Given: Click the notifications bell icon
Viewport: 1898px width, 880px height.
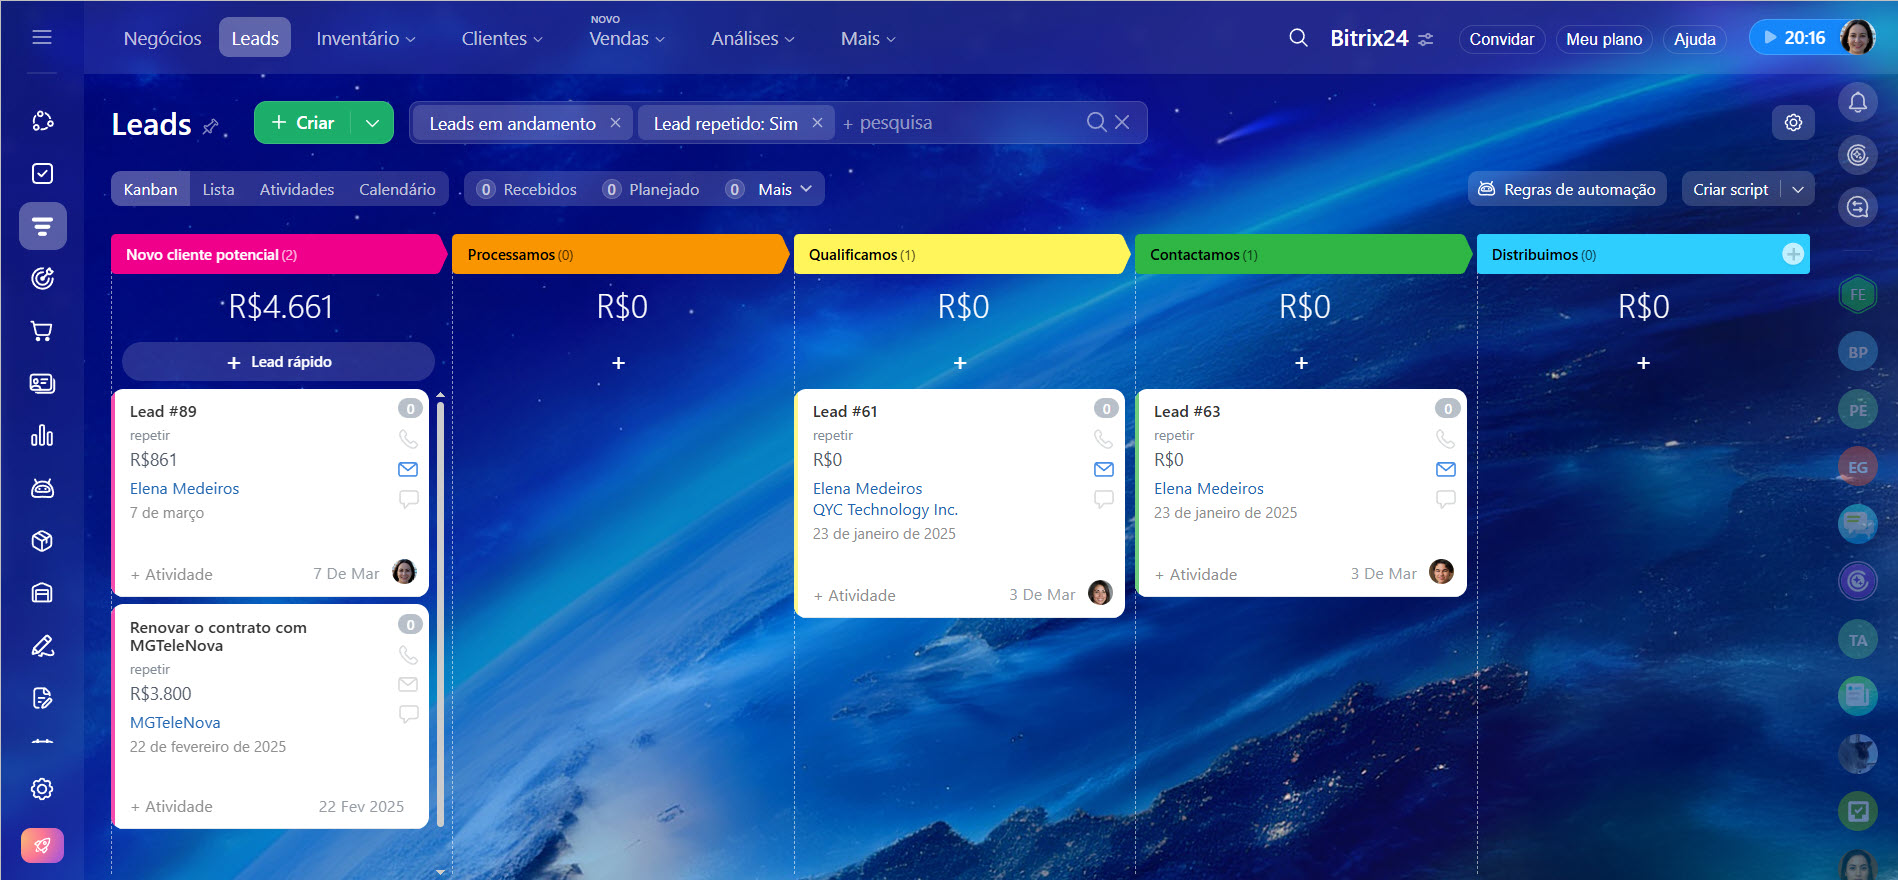Looking at the screenshot, I should [1857, 102].
